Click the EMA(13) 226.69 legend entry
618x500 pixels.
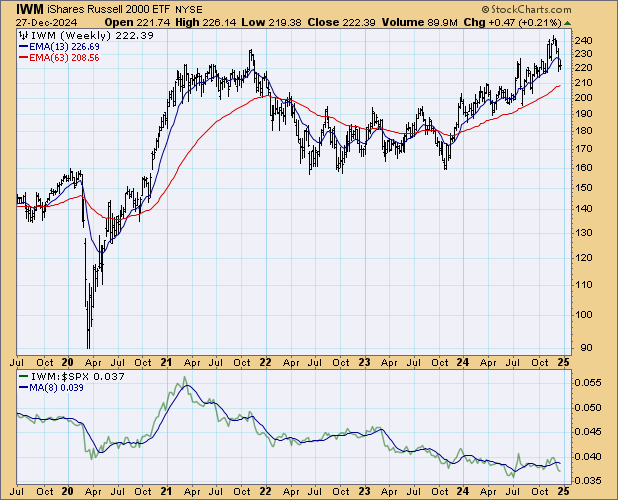click(x=64, y=46)
